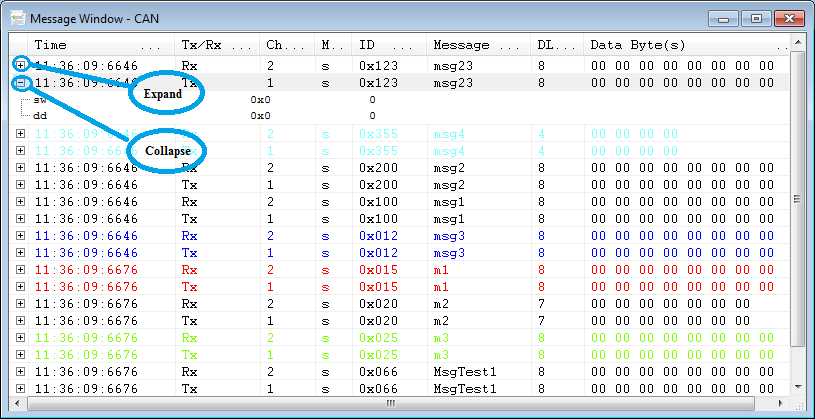Expand the MsgTest1 Rx row
Screen dimensions: 815x419
(x=20, y=372)
